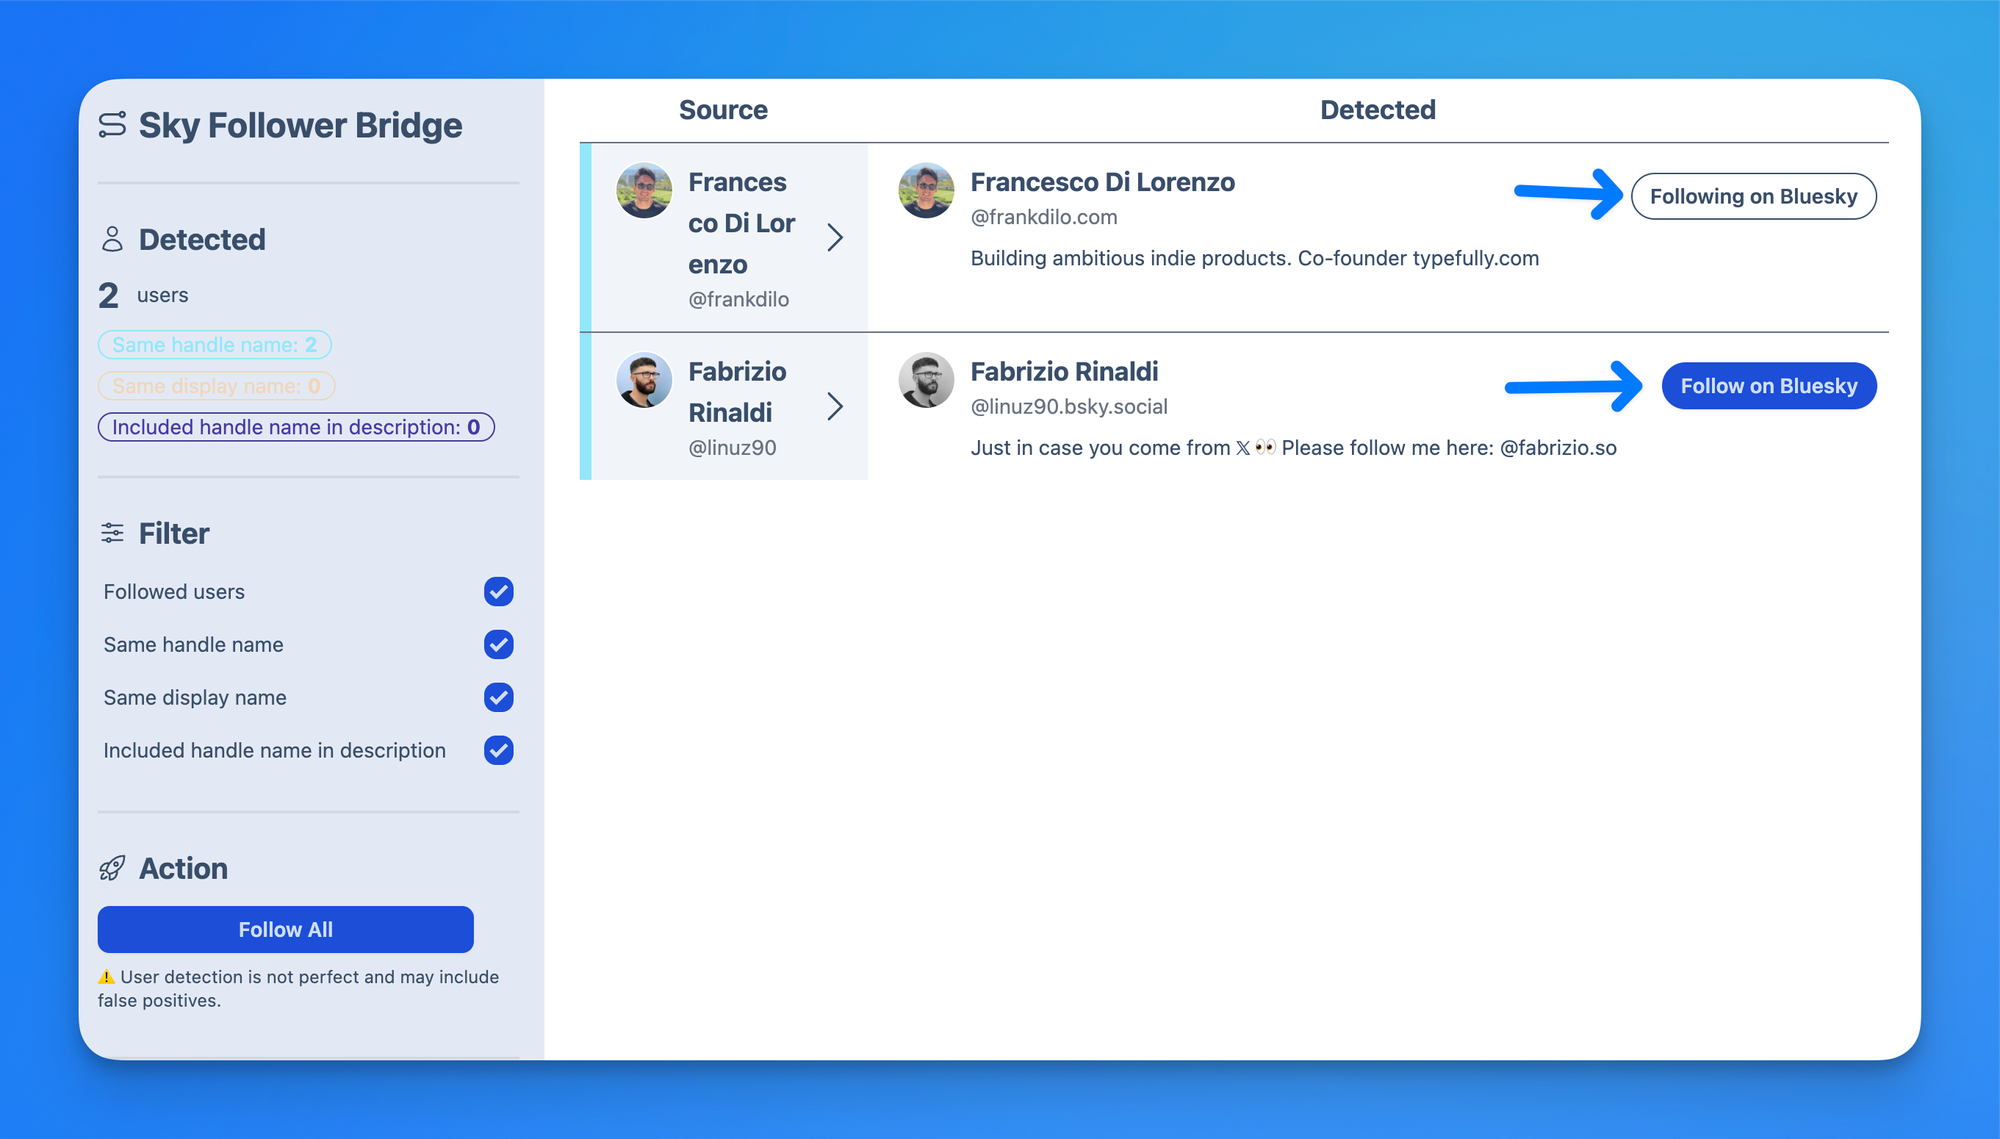This screenshot has height=1139, width=2000.
Task: Click the rocket icon next to Action
Action: [x=113, y=868]
